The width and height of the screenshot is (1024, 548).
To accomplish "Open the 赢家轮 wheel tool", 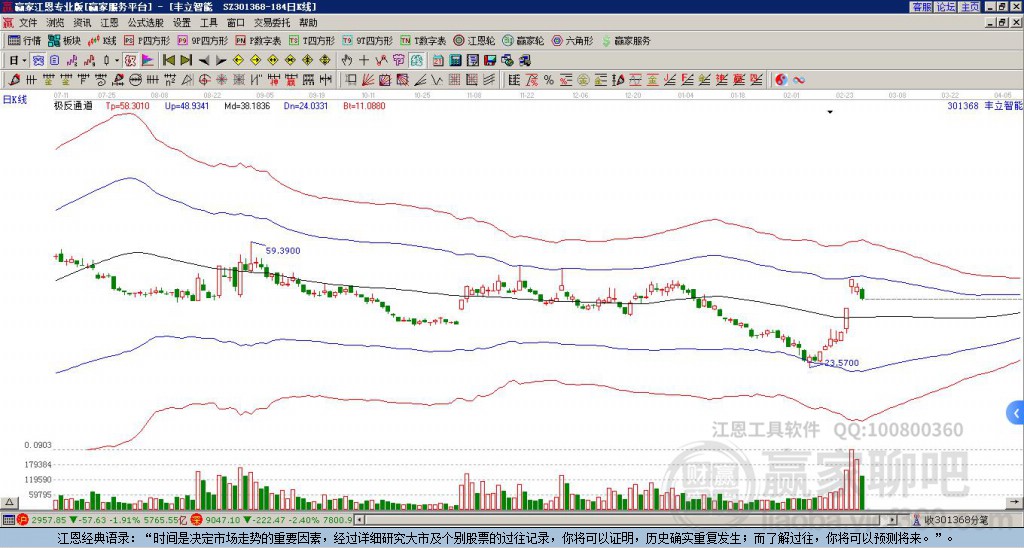I will click(523, 40).
